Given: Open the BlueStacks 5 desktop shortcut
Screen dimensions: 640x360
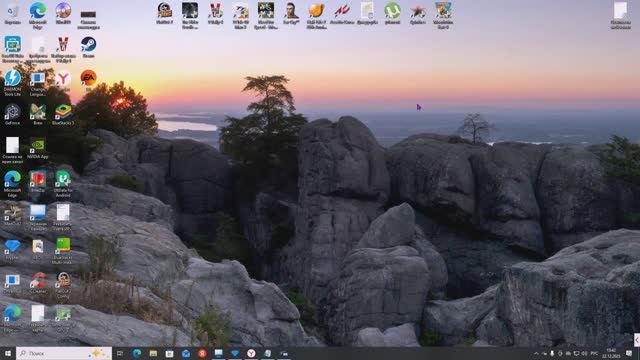Looking at the screenshot, I should tap(63, 114).
